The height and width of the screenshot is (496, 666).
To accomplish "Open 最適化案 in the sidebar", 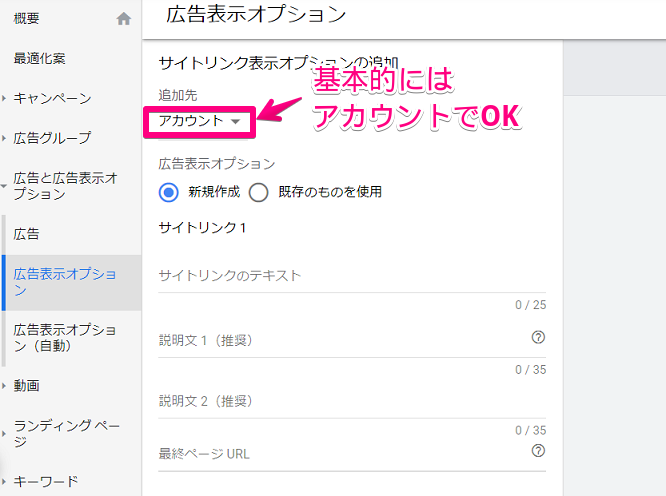I will click(x=40, y=58).
